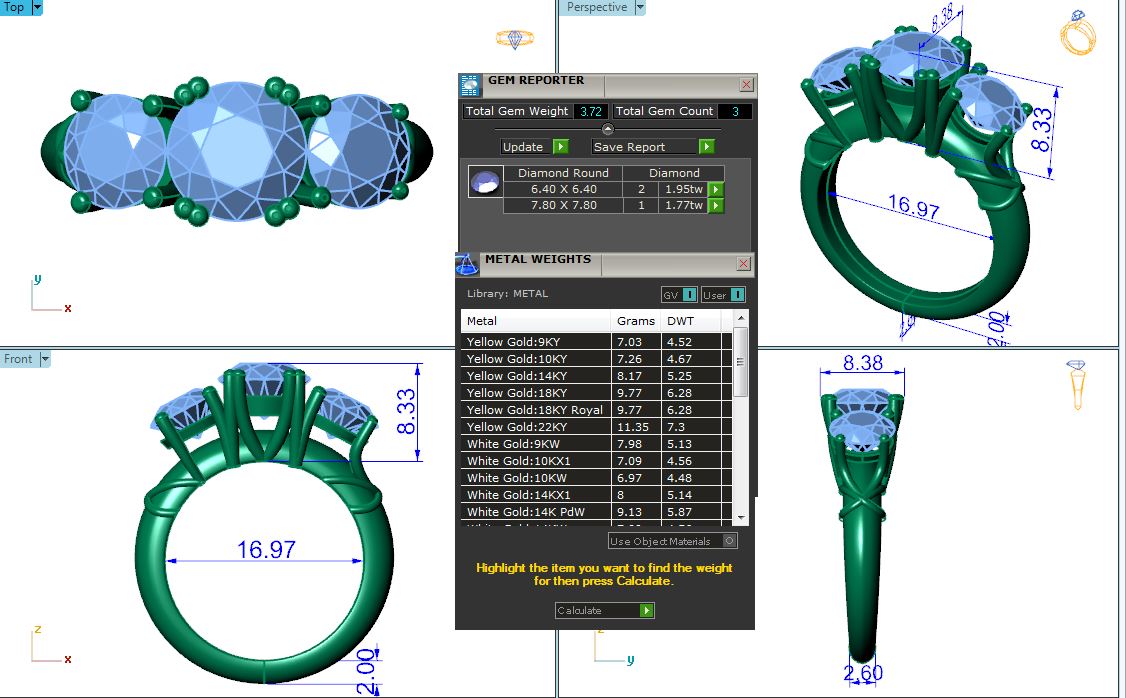Collapse Gem Reporter using the round arrow handle
Screen dimensions: 1126x698
608,129
